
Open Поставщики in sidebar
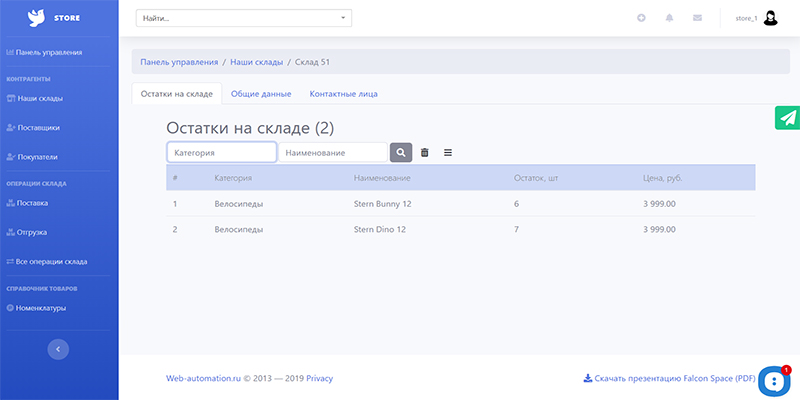tap(33, 128)
